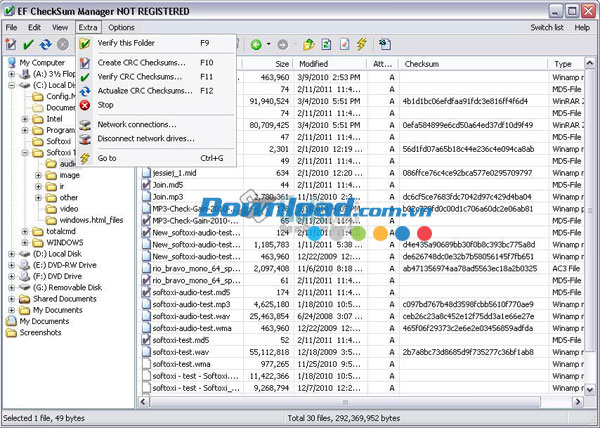Click the green Back arrow toolbar button
Viewport: 600px width, 428px height.
tap(256, 45)
